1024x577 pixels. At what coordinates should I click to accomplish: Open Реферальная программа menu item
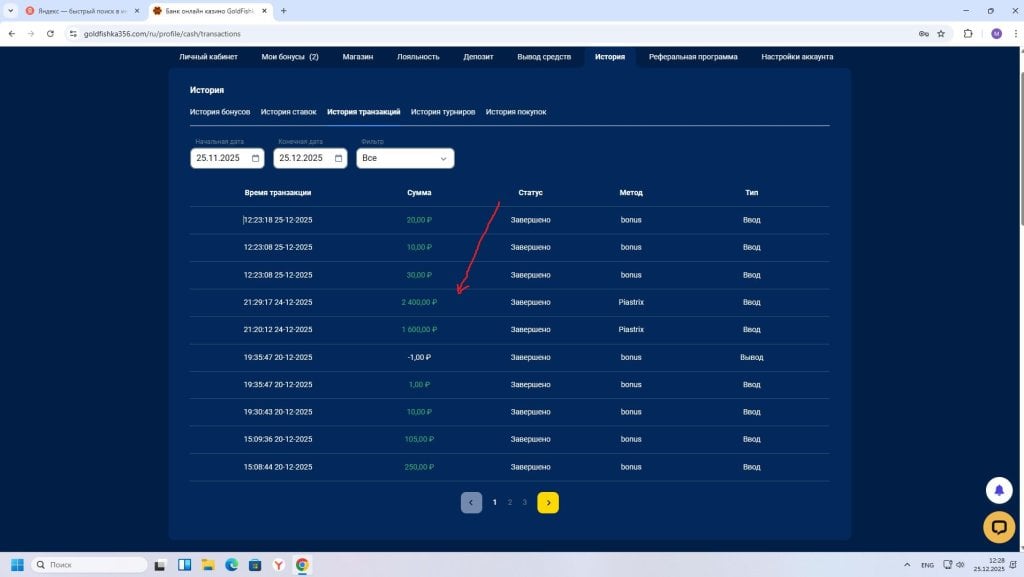[693, 57]
